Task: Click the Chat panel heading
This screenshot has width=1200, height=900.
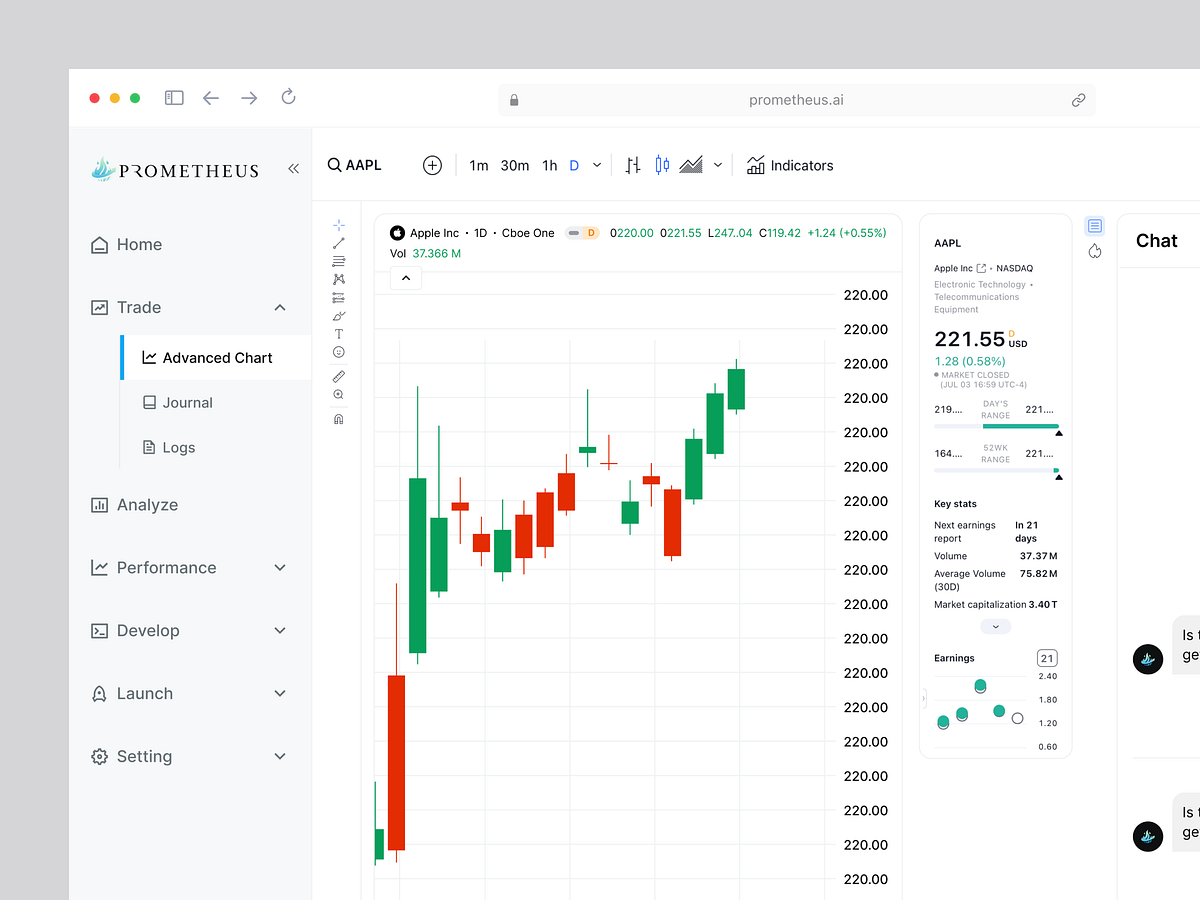Action: (x=1157, y=240)
